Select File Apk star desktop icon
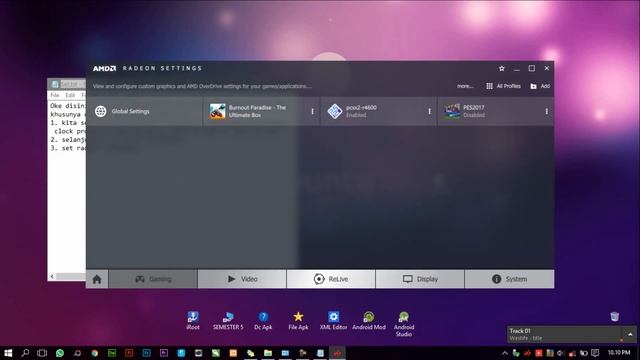This screenshot has height=360, width=640. click(298, 320)
